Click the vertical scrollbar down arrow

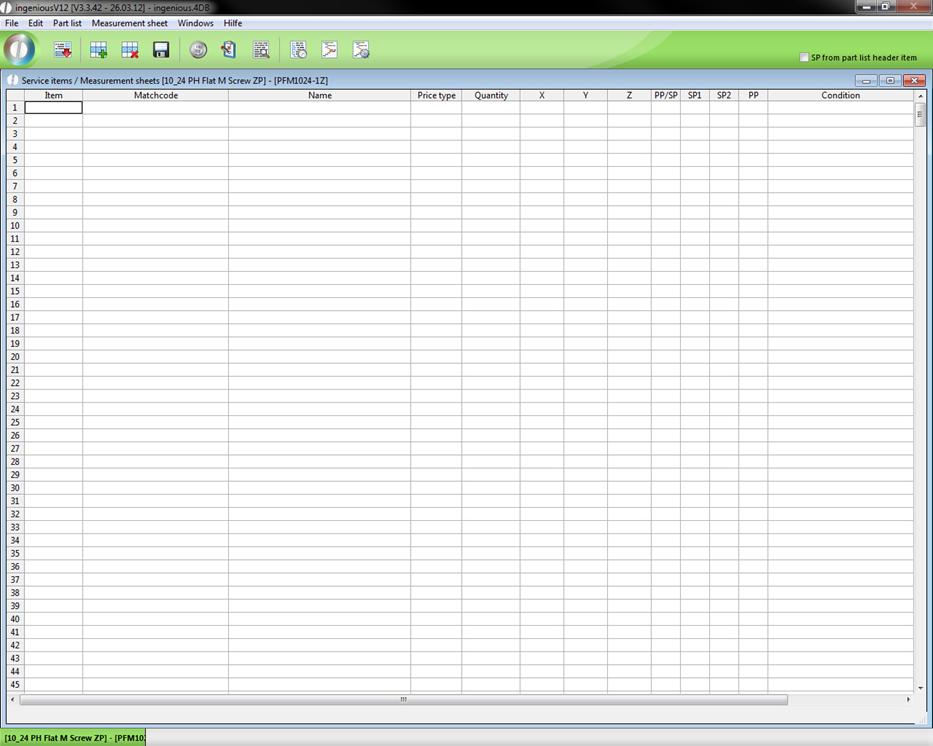(920, 688)
